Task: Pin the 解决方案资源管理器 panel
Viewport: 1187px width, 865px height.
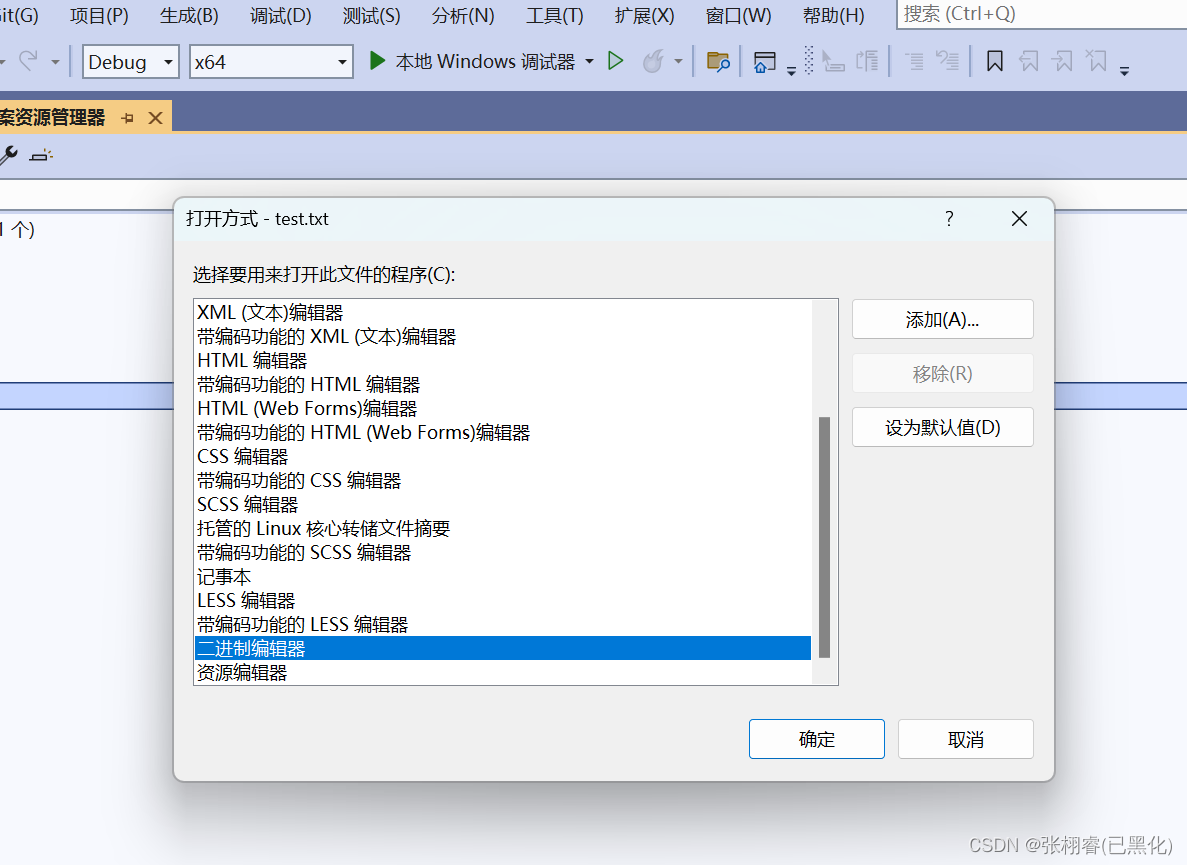Action: (128, 116)
